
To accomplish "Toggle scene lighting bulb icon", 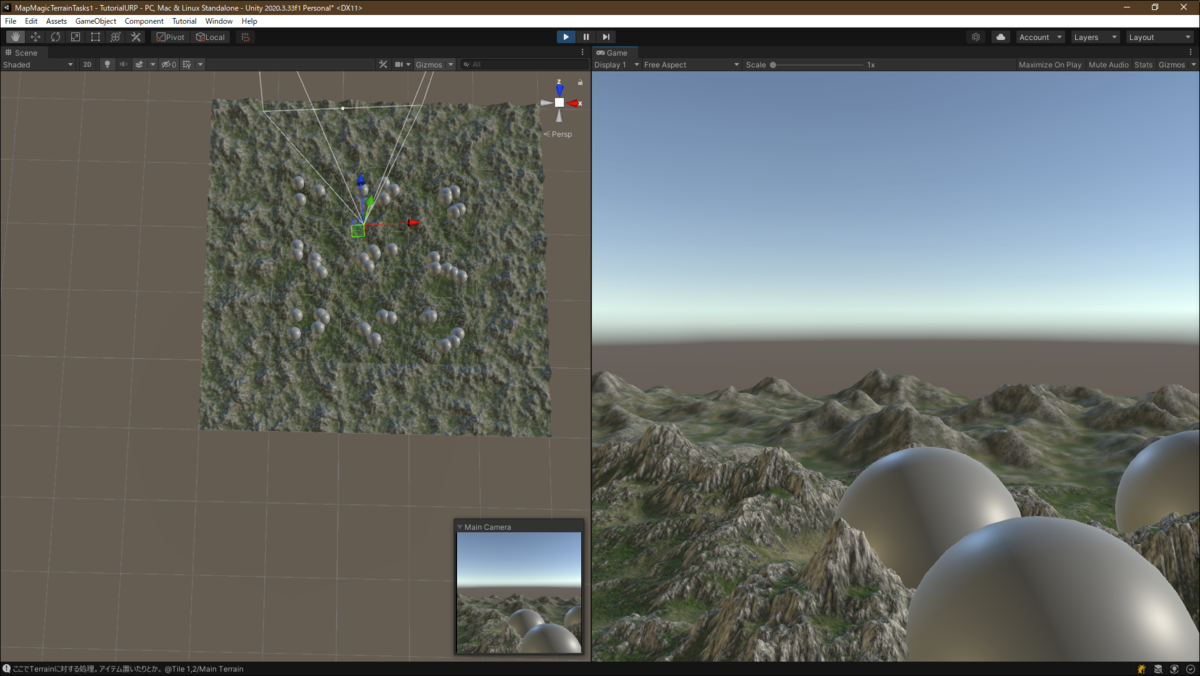I will 108,64.
